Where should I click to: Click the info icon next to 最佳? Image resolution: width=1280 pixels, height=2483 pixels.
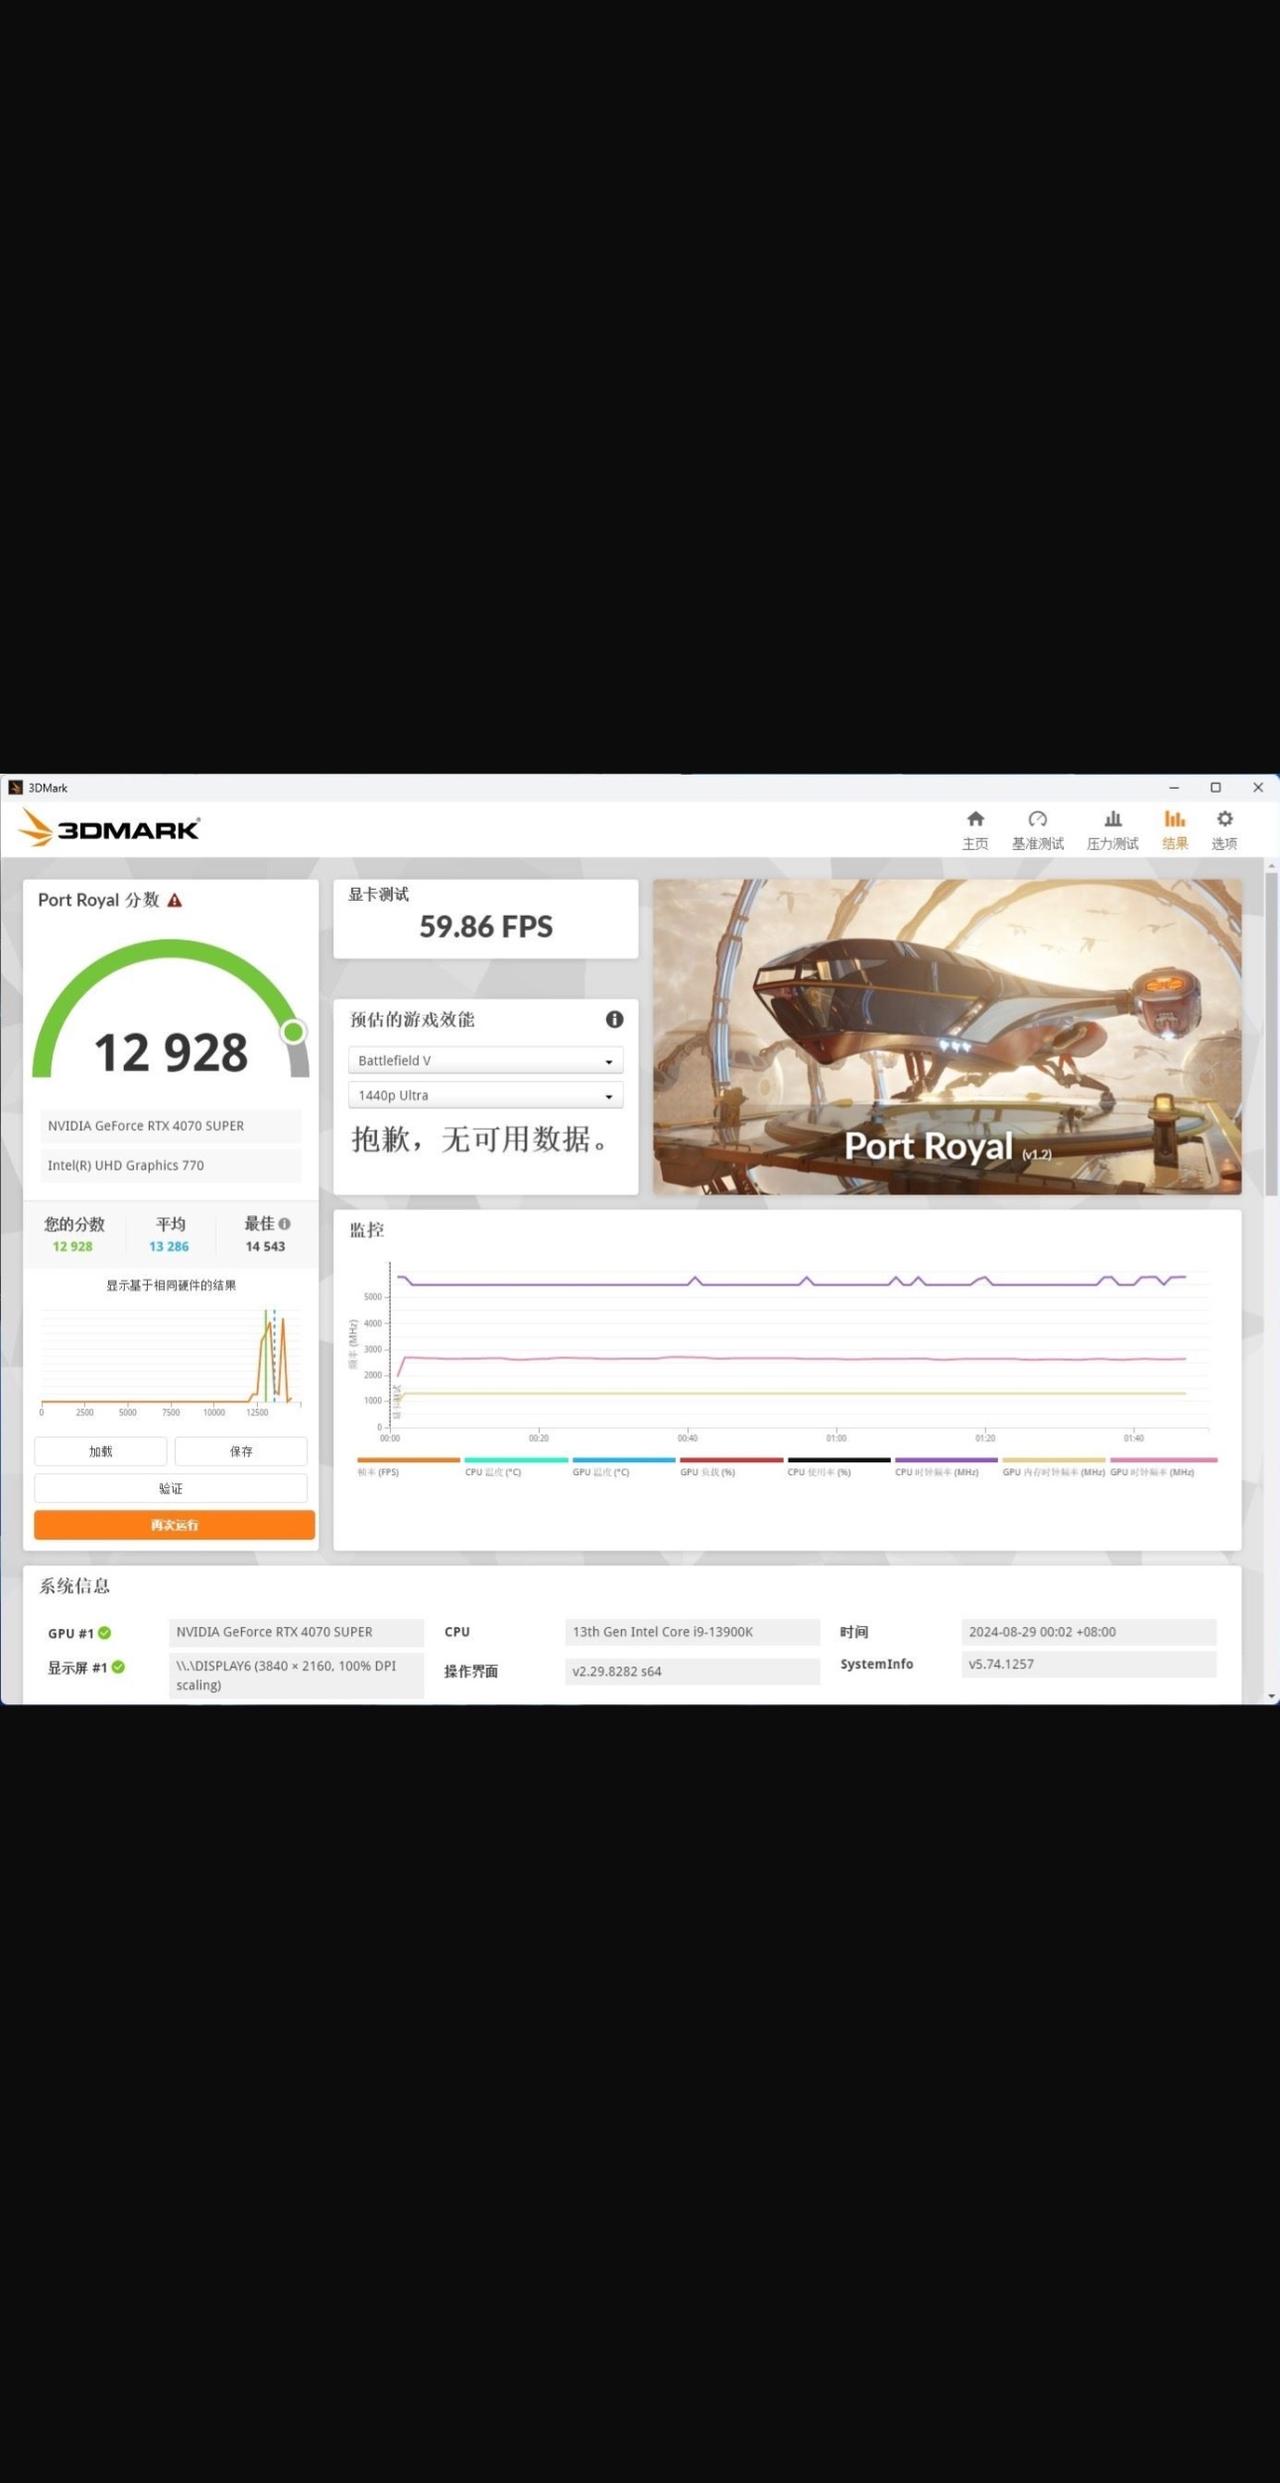[285, 1223]
